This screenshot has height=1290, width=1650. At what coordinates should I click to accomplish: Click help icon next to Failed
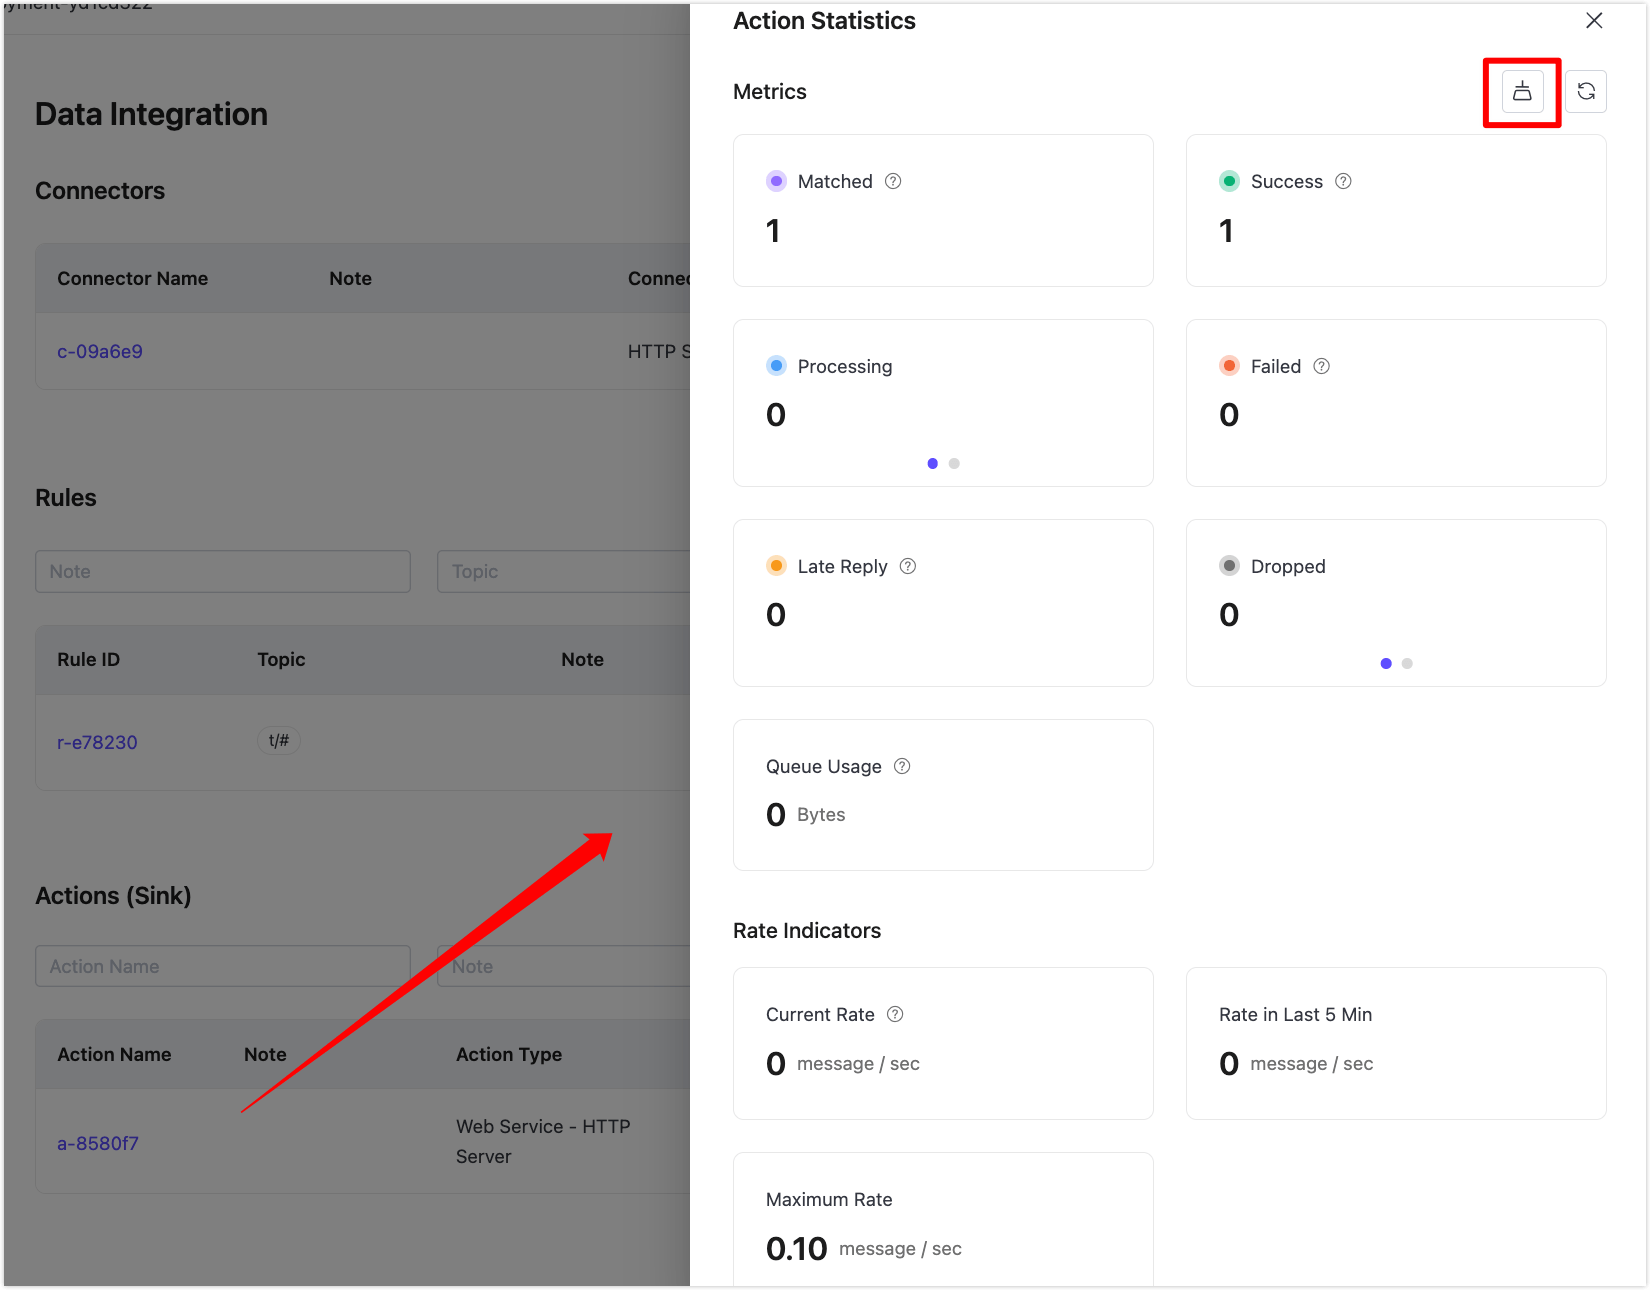click(1321, 366)
